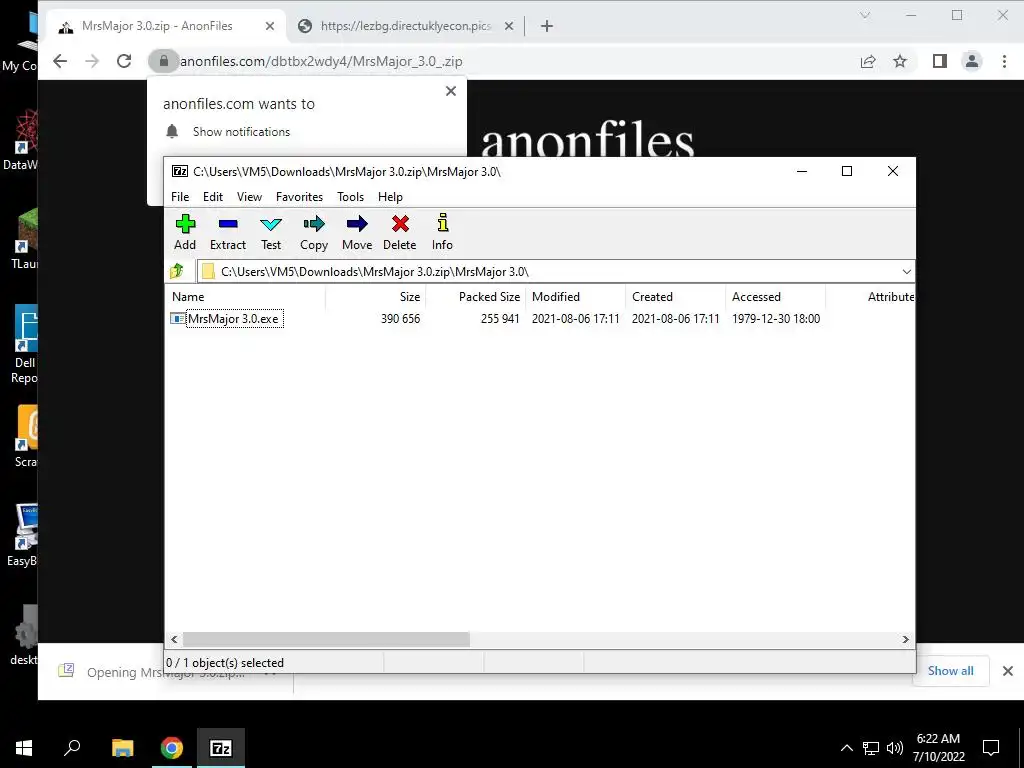Close the AnonFiles tab
This screenshot has width=1024, height=768.
(270, 26)
